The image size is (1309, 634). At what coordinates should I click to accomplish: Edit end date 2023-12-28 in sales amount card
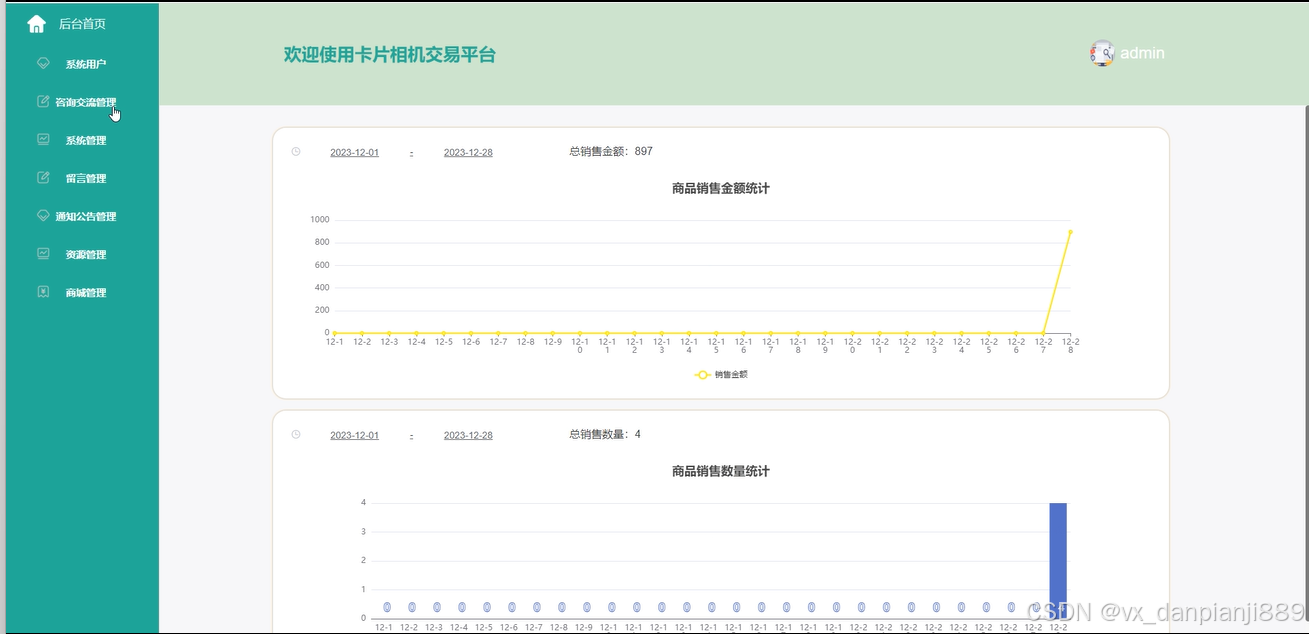468,152
